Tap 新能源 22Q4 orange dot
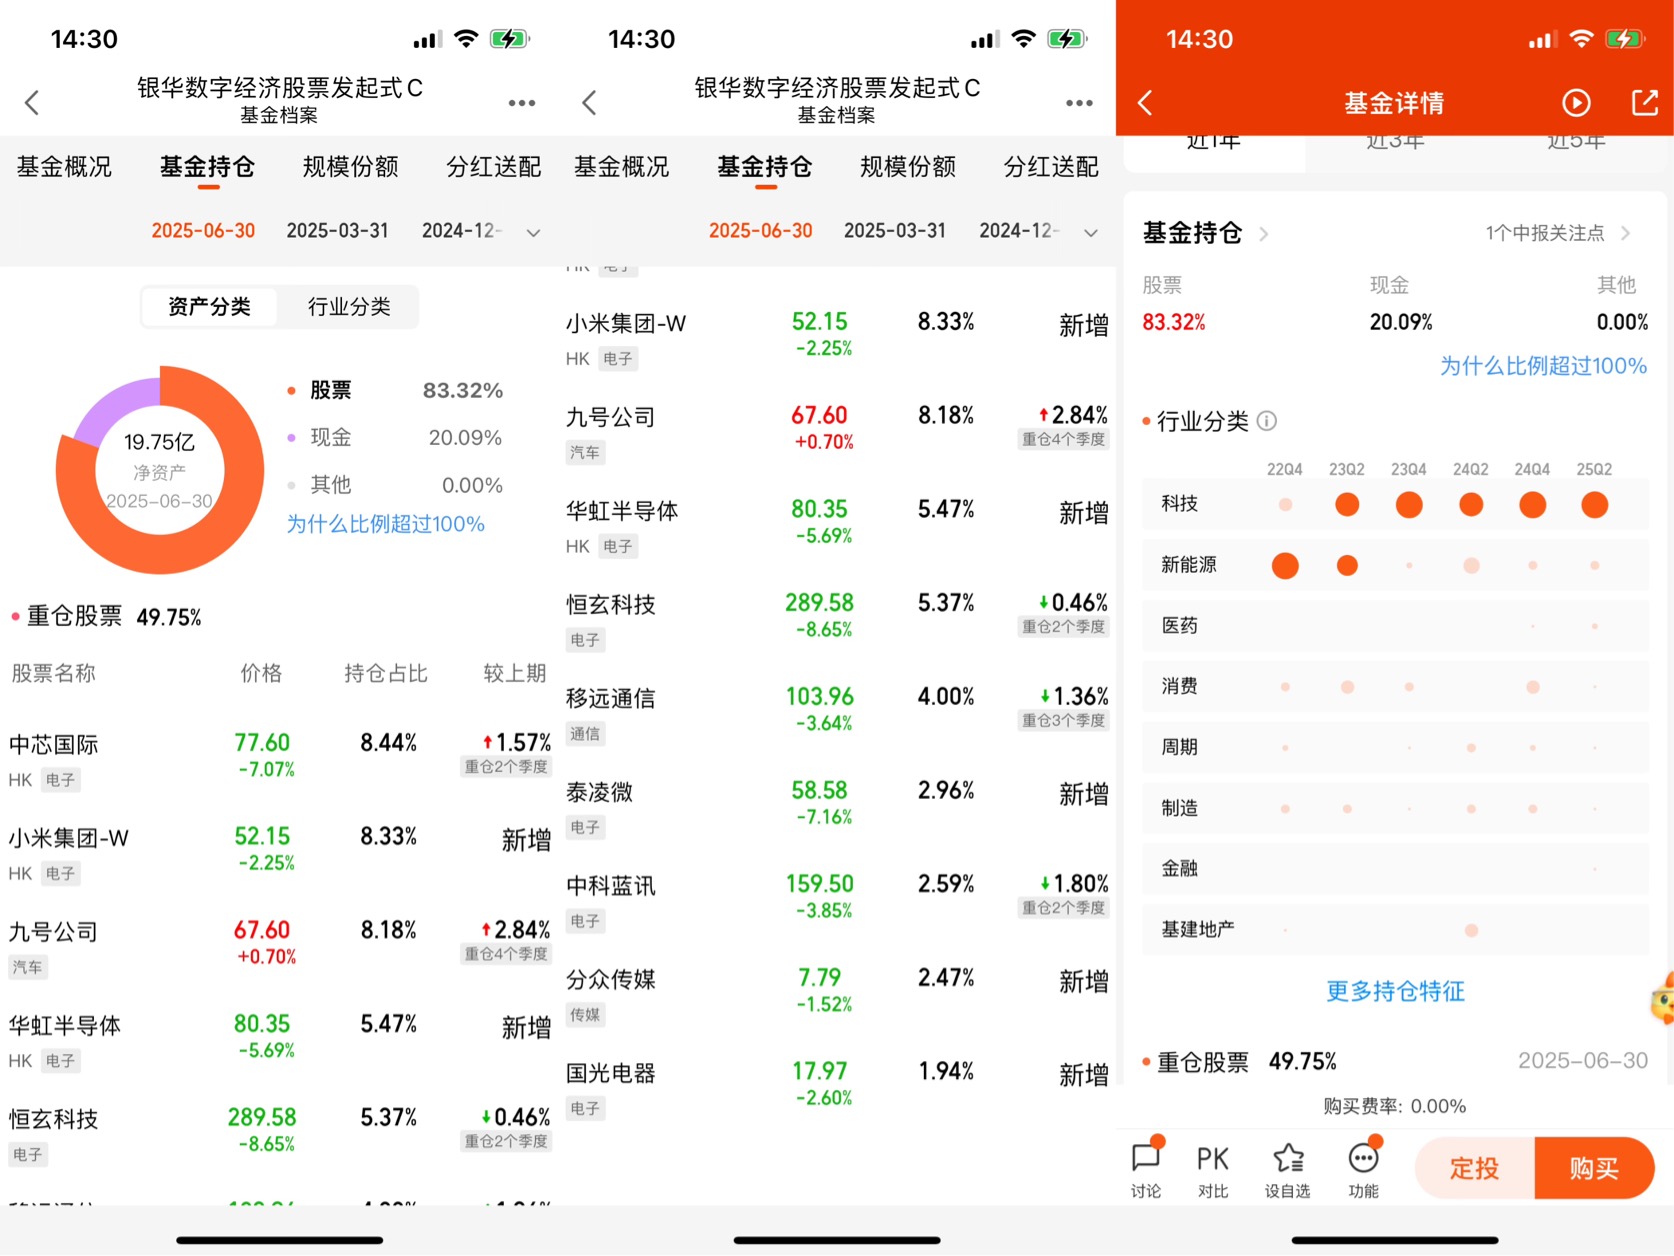The width and height of the screenshot is (1674, 1256). click(1285, 566)
